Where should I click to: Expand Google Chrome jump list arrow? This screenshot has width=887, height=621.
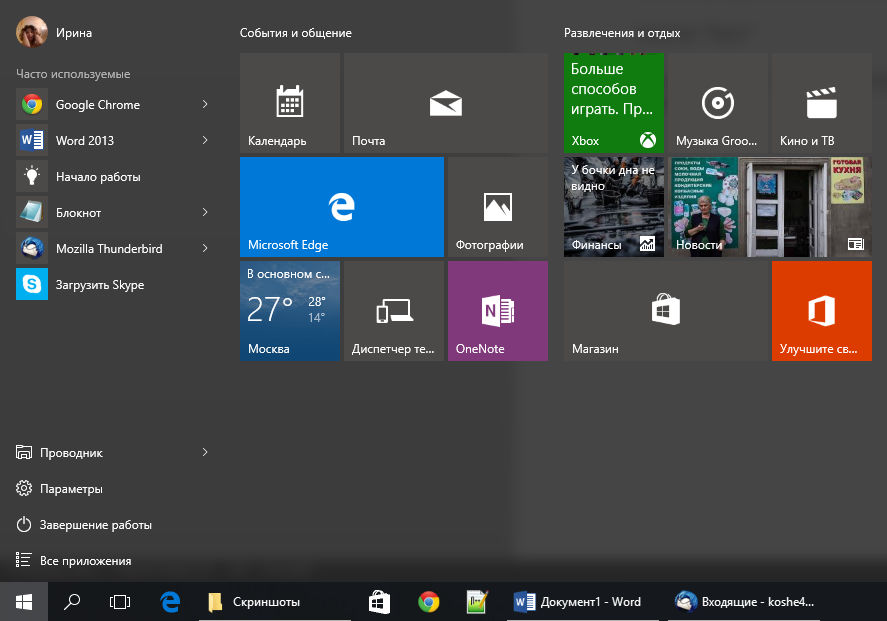pyautogui.click(x=205, y=105)
